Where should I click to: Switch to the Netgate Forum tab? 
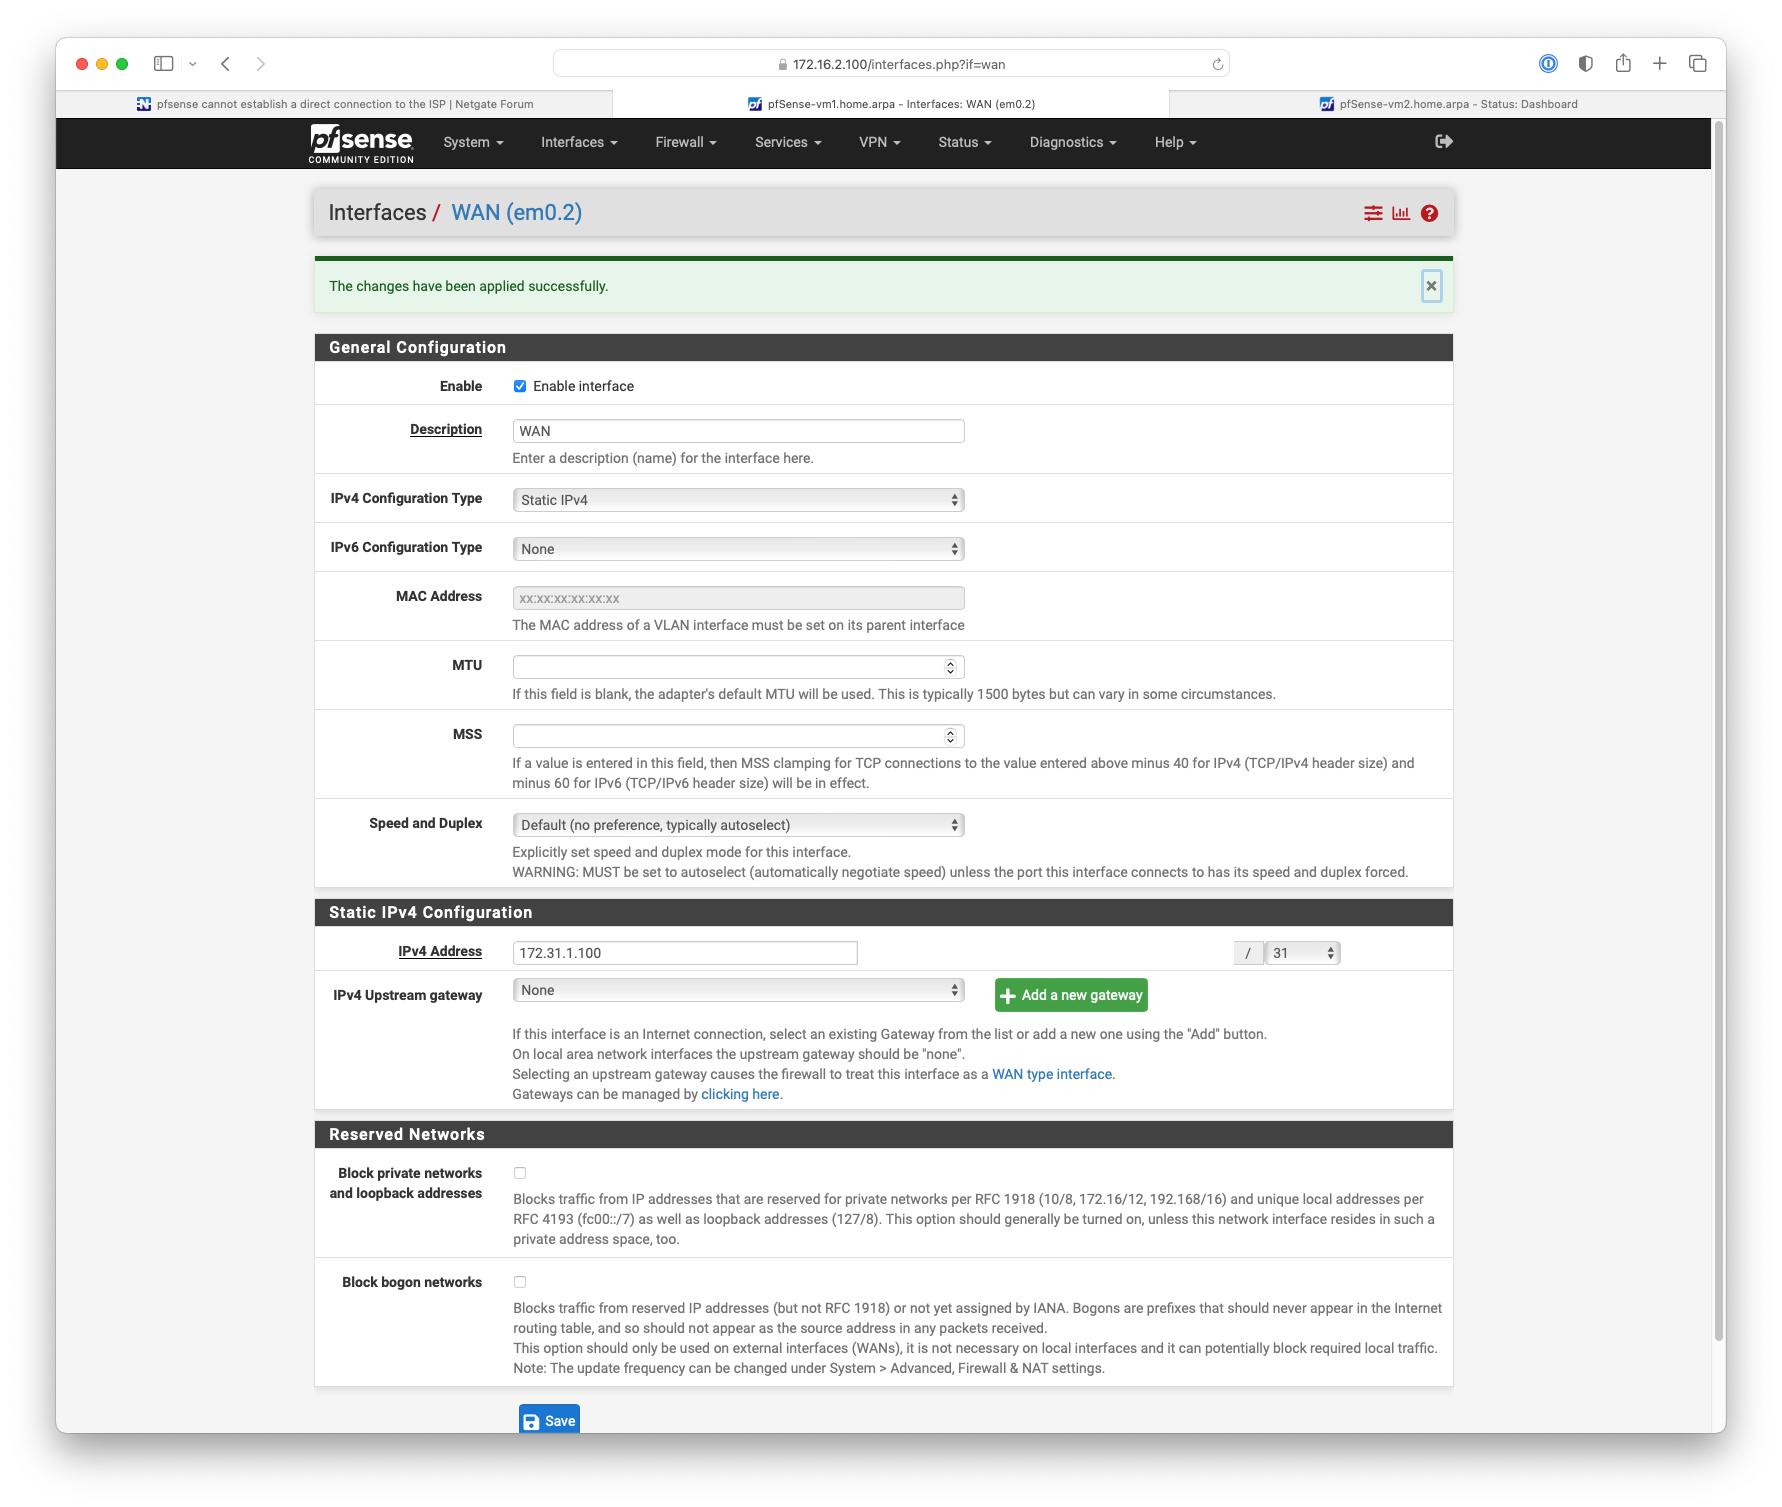334,104
